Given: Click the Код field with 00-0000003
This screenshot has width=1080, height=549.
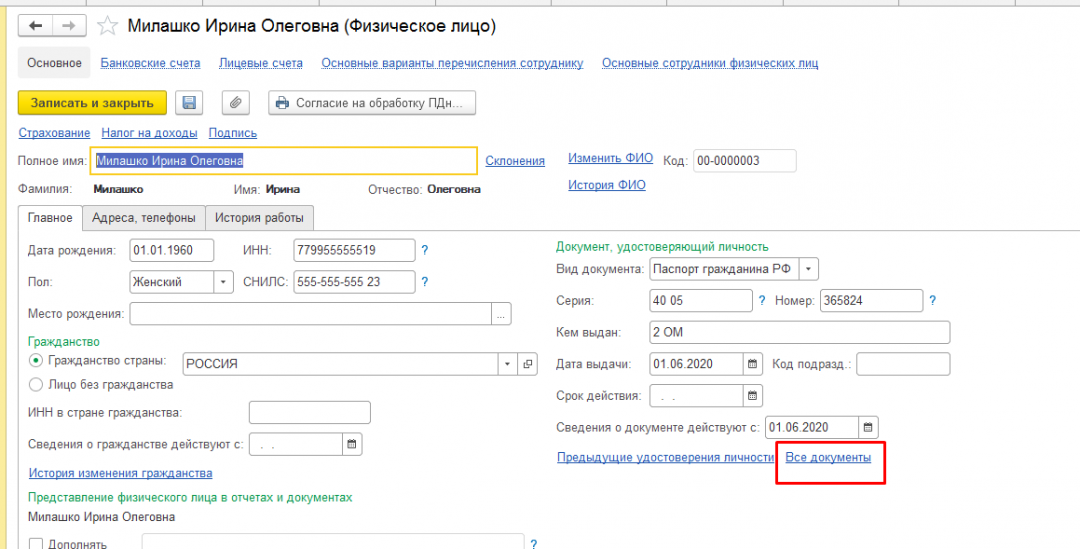Looking at the screenshot, I should (745, 160).
